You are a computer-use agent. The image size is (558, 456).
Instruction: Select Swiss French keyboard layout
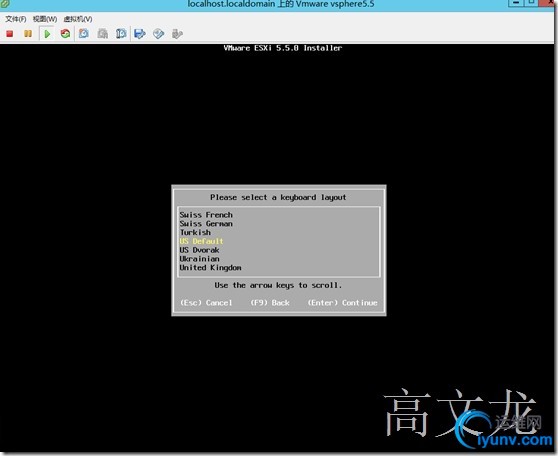(206, 215)
